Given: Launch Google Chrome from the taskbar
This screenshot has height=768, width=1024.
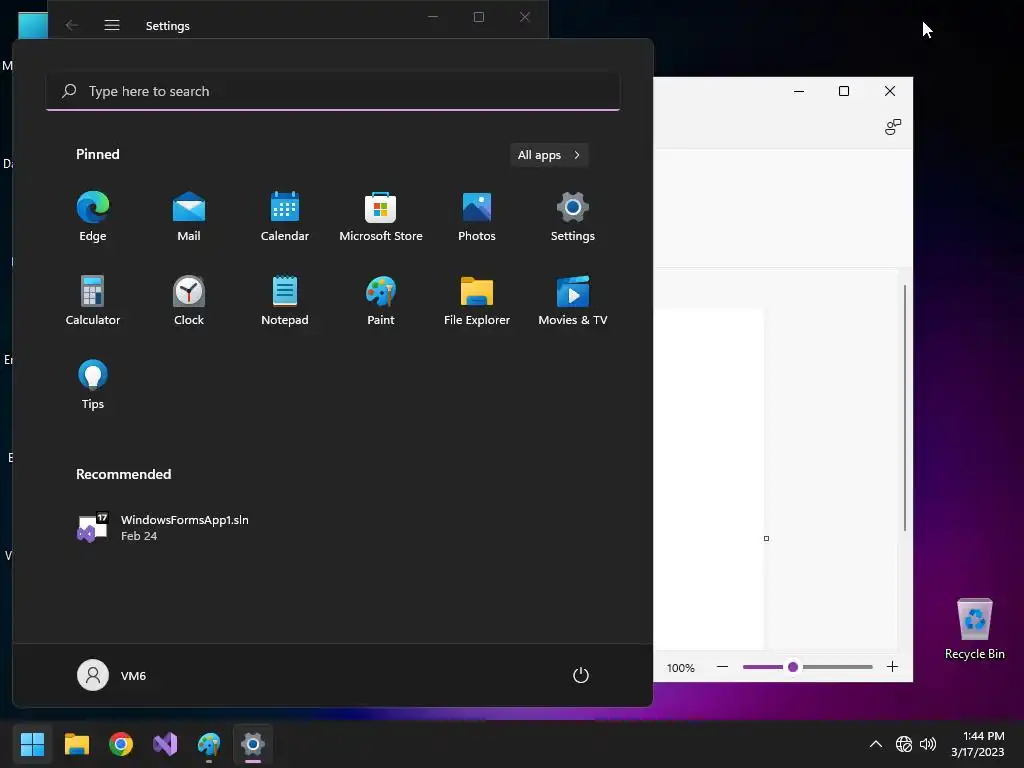Looking at the screenshot, I should [x=121, y=744].
